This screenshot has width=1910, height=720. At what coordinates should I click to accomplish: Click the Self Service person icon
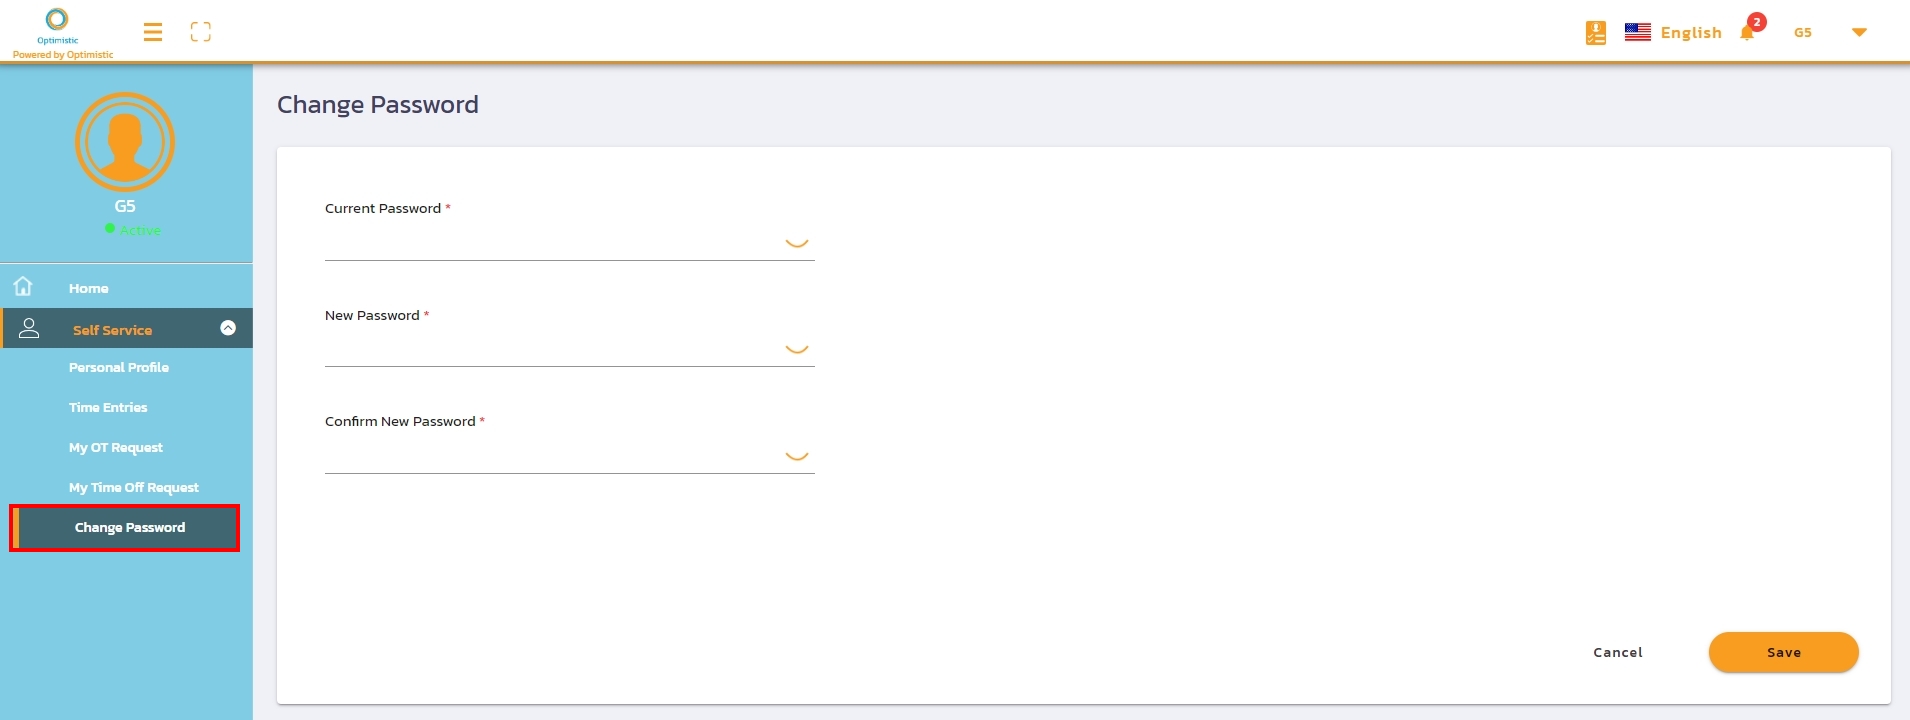tap(29, 328)
